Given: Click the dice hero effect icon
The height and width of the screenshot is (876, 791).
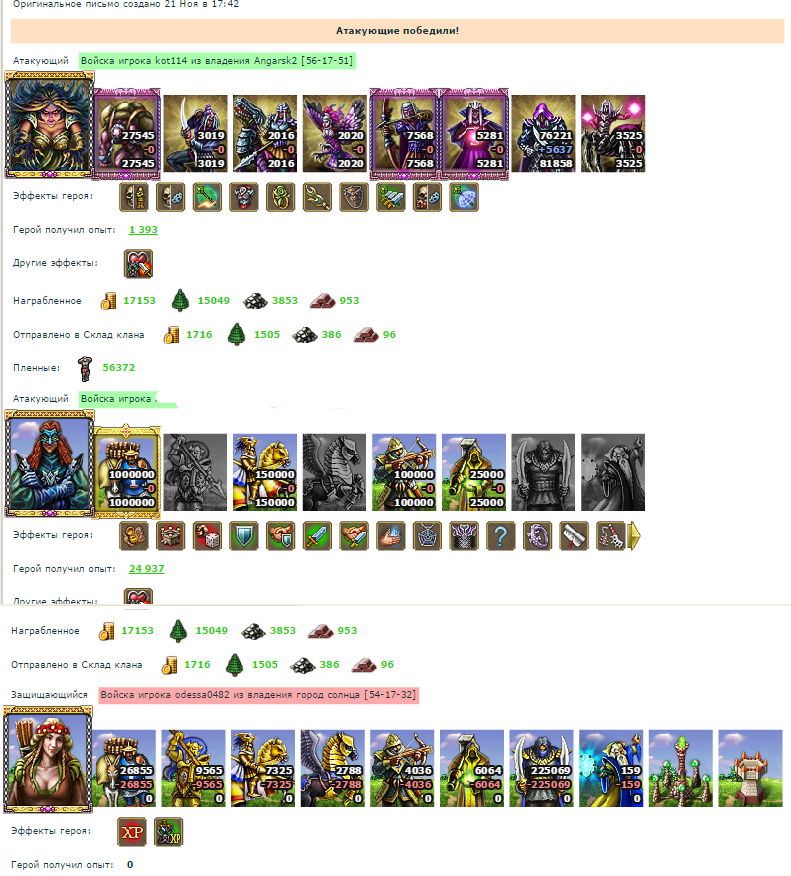Looking at the screenshot, I should [x=207, y=536].
